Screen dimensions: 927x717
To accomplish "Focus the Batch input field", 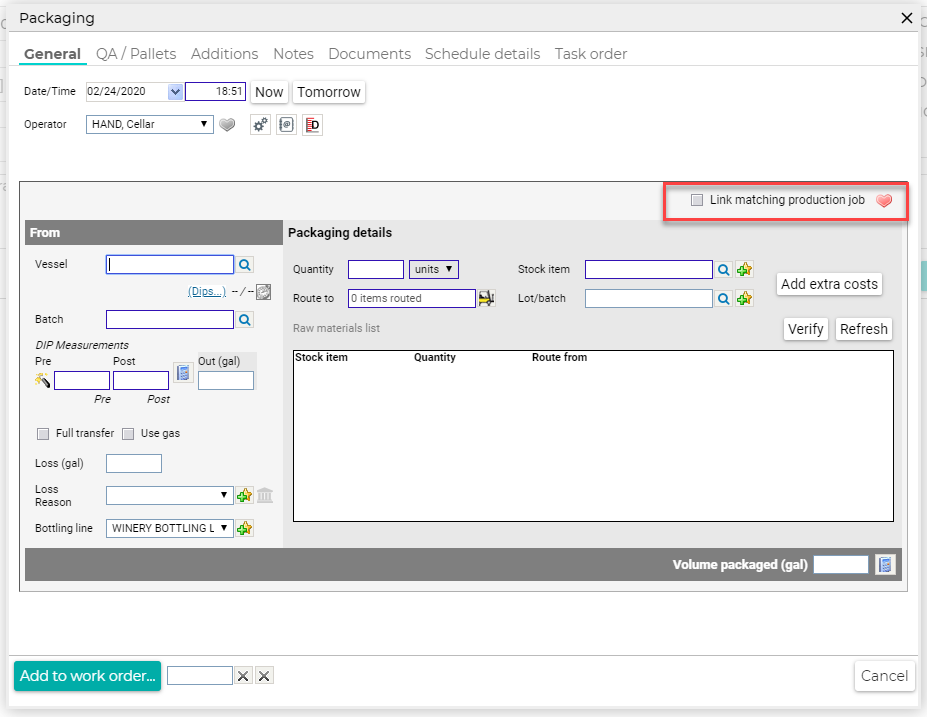I will pyautogui.click(x=170, y=320).
